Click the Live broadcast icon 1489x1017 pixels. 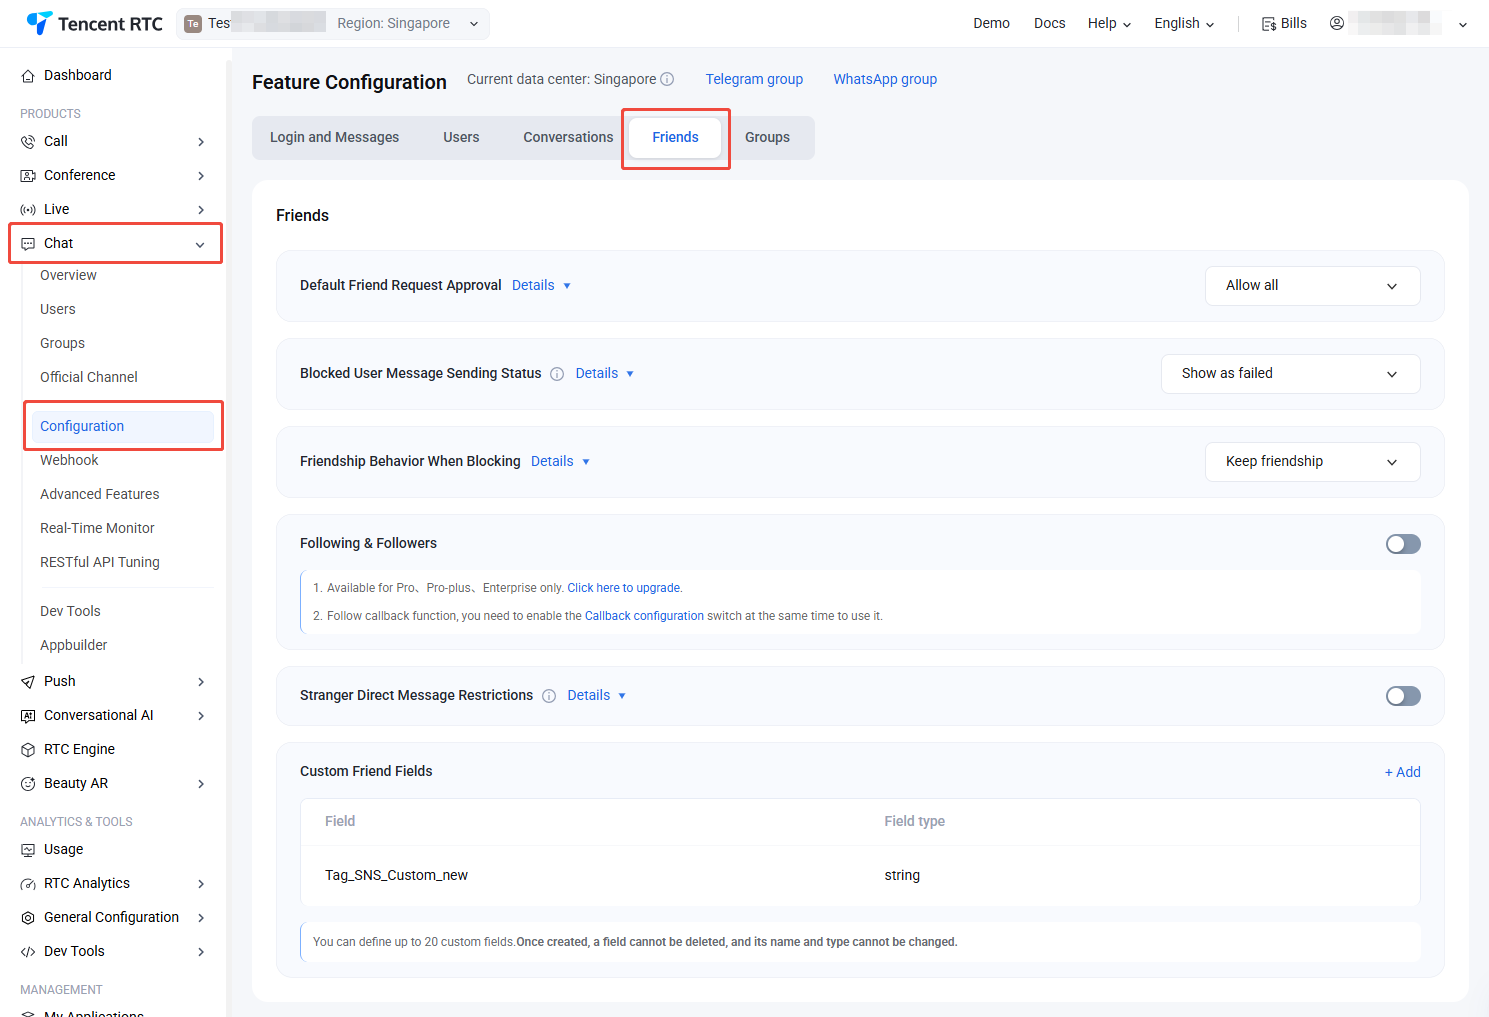click(x=28, y=210)
